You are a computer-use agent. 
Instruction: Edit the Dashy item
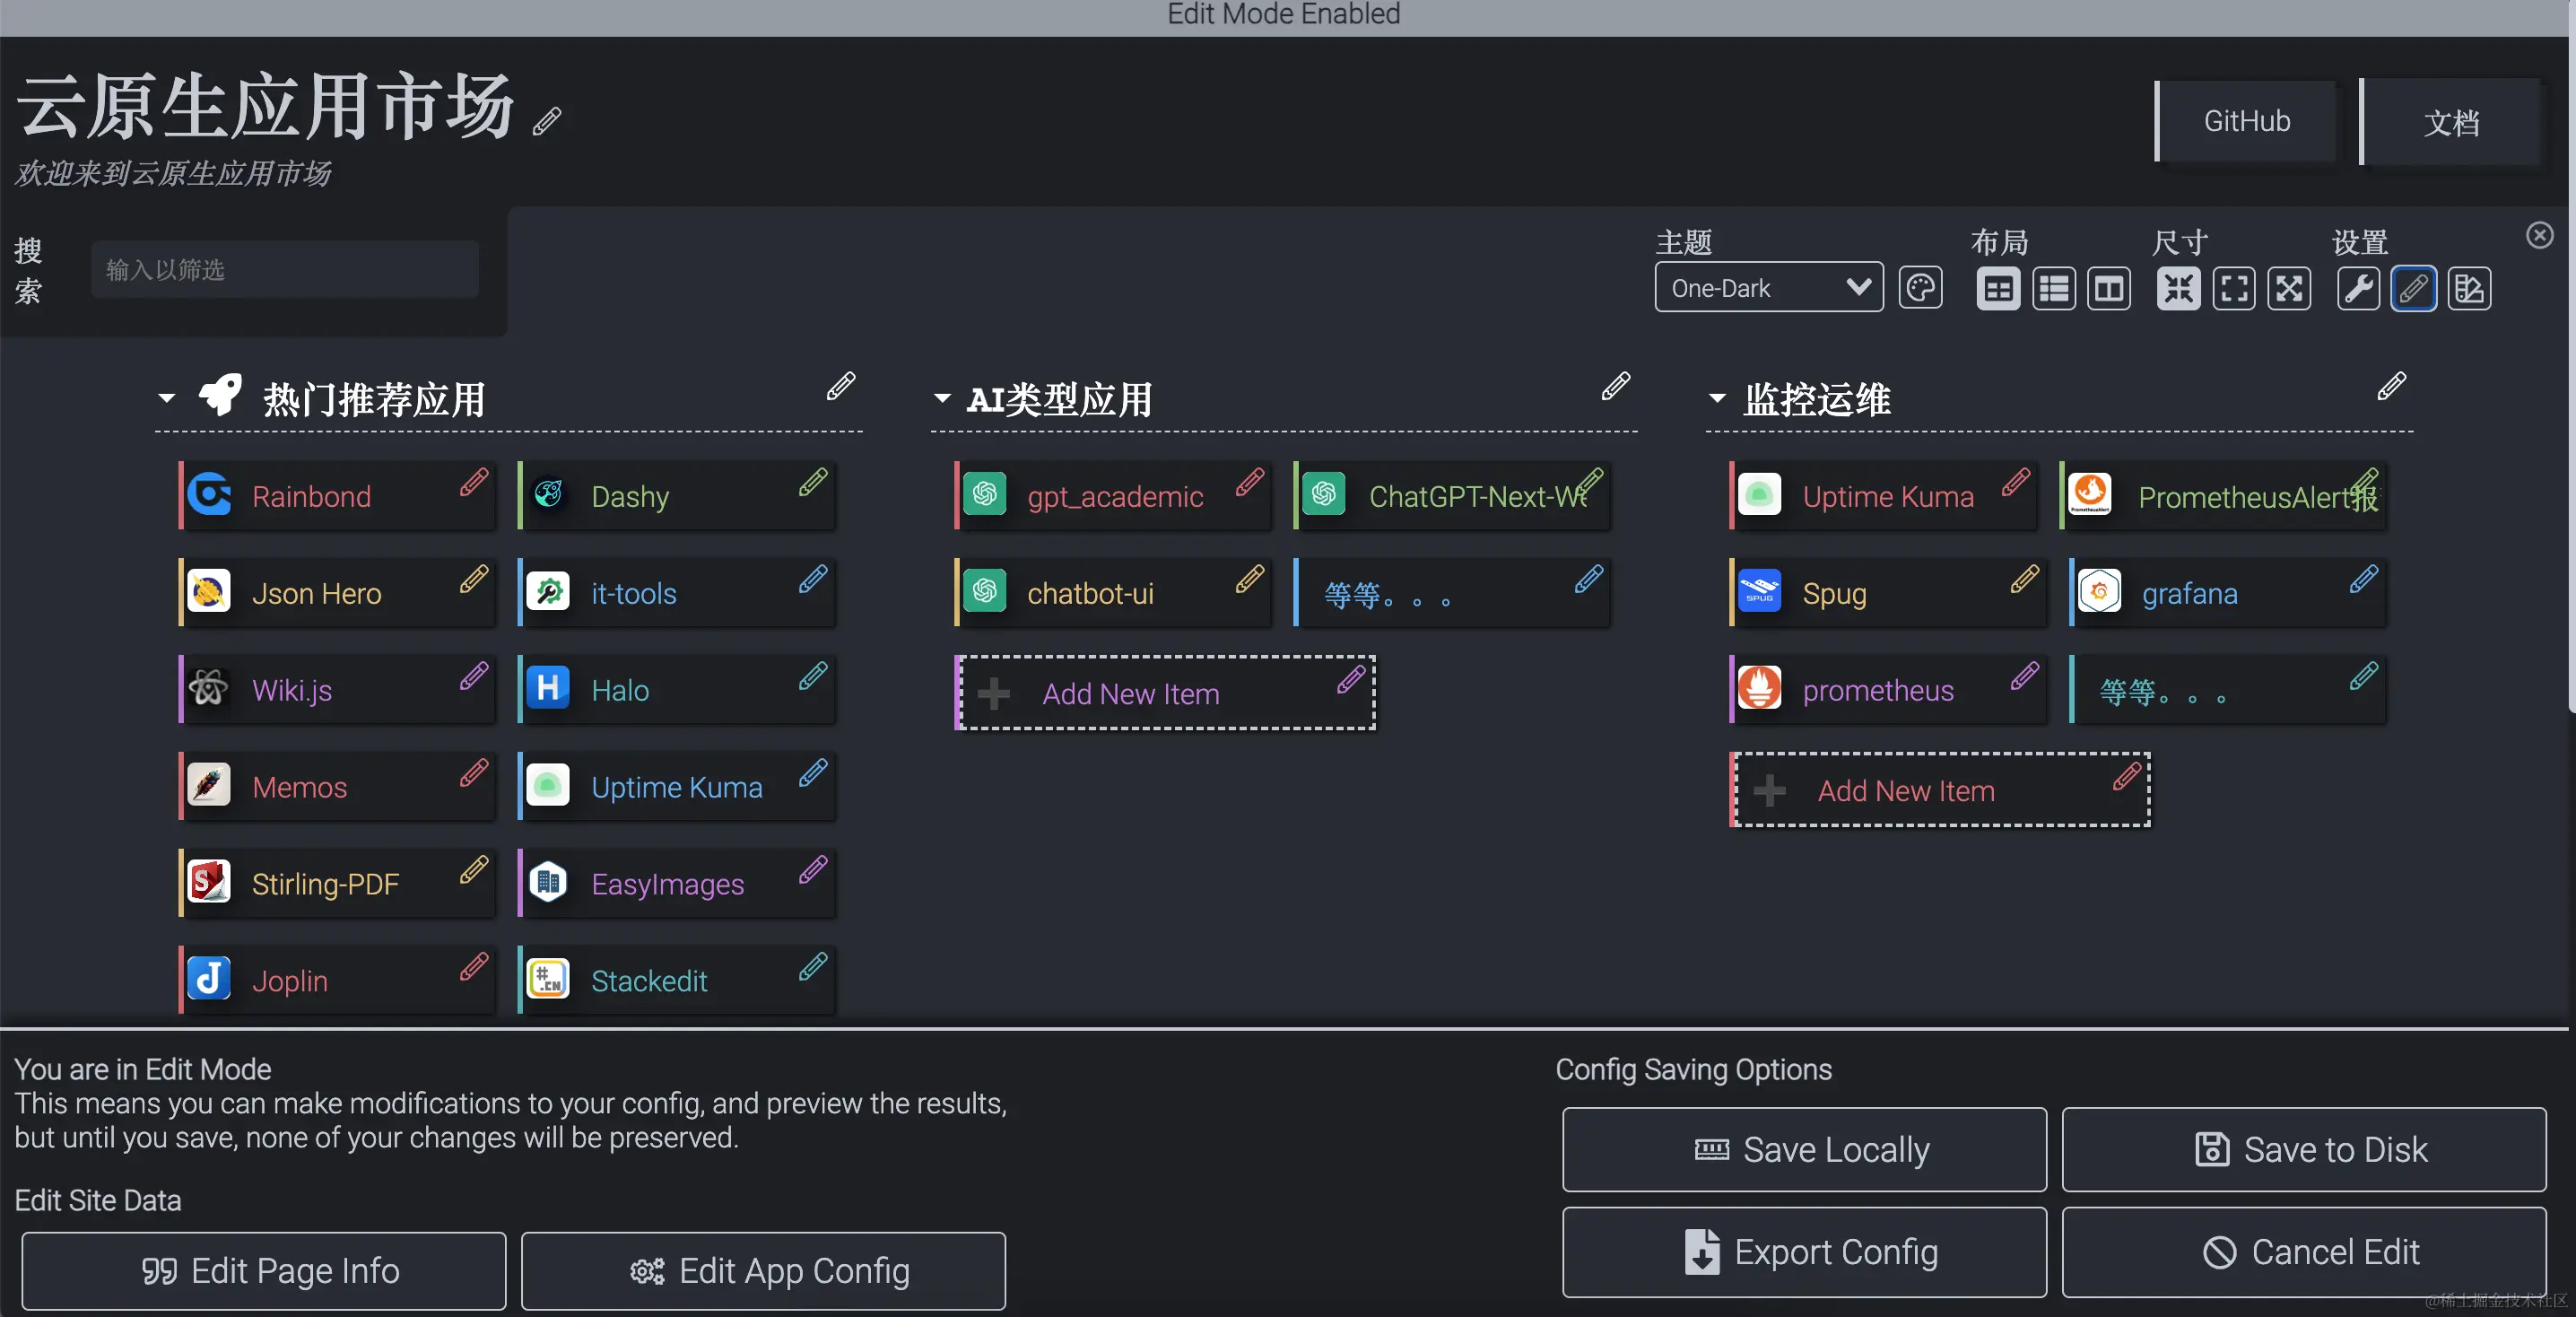pyautogui.click(x=814, y=482)
